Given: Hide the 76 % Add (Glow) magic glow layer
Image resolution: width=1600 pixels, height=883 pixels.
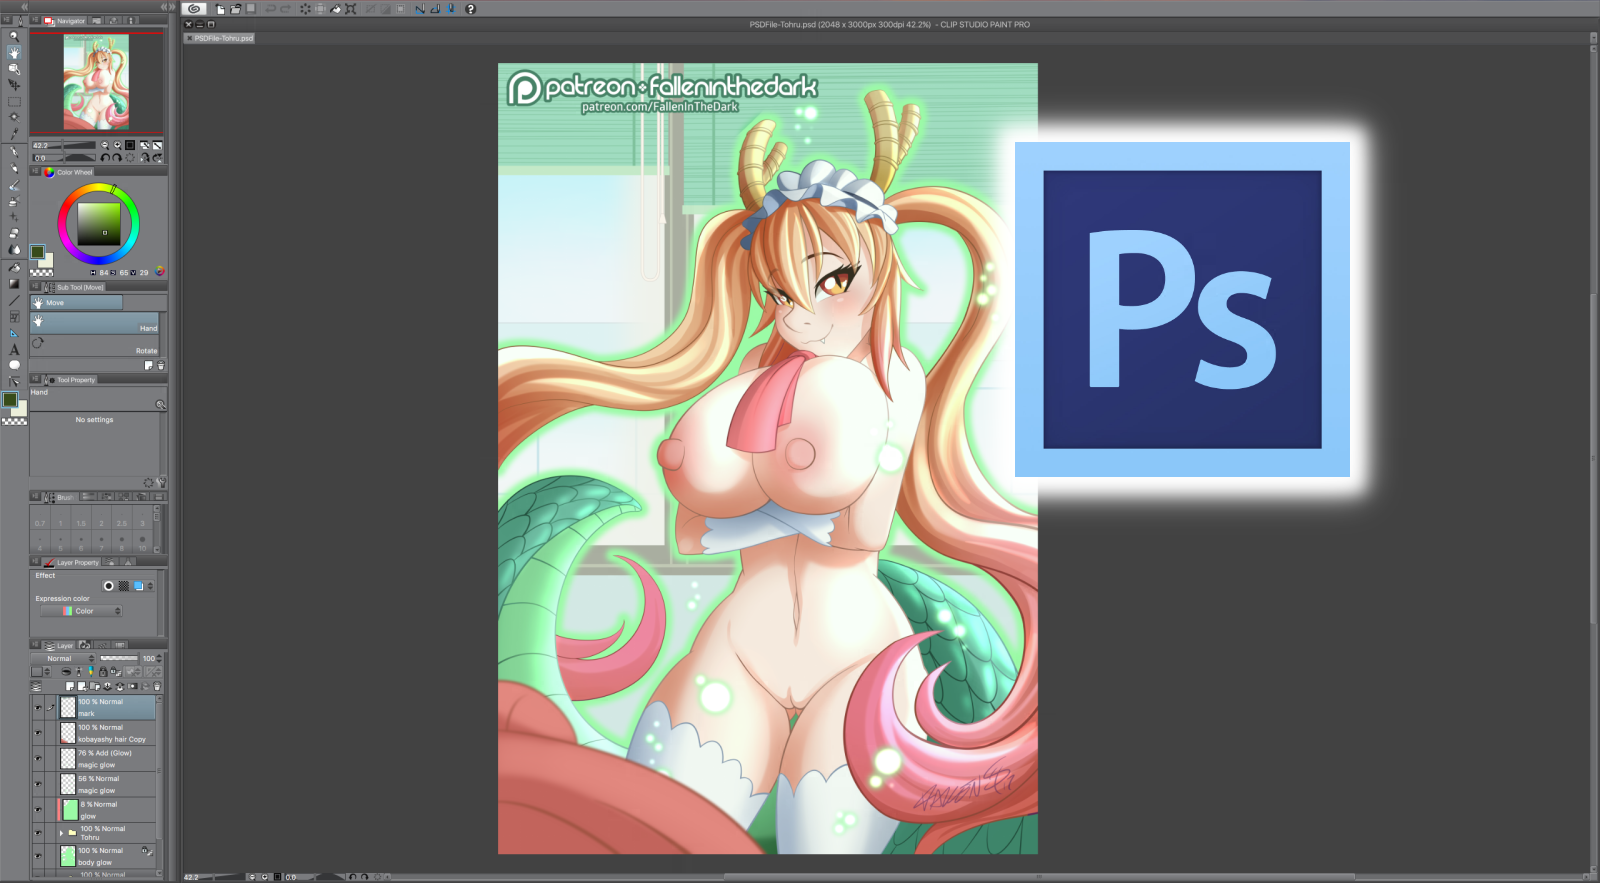Looking at the screenshot, I should tap(38, 759).
